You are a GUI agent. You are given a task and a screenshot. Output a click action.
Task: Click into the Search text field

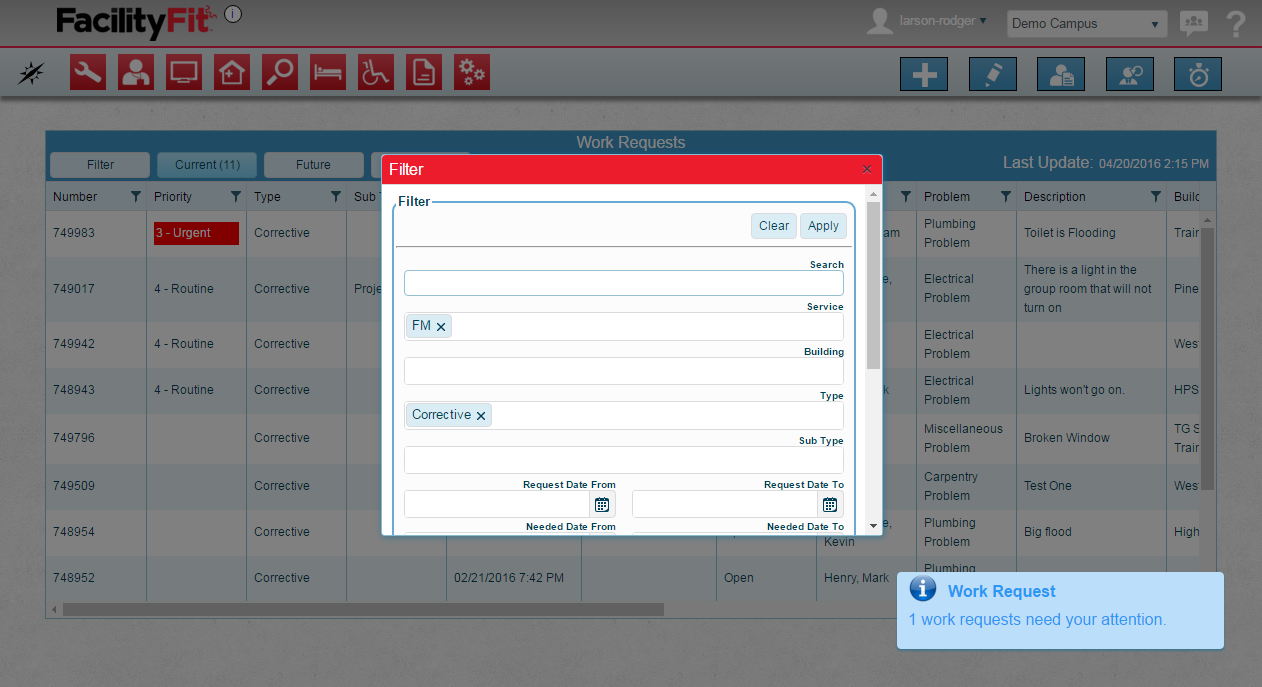pyautogui.click(x=623, y=283)
